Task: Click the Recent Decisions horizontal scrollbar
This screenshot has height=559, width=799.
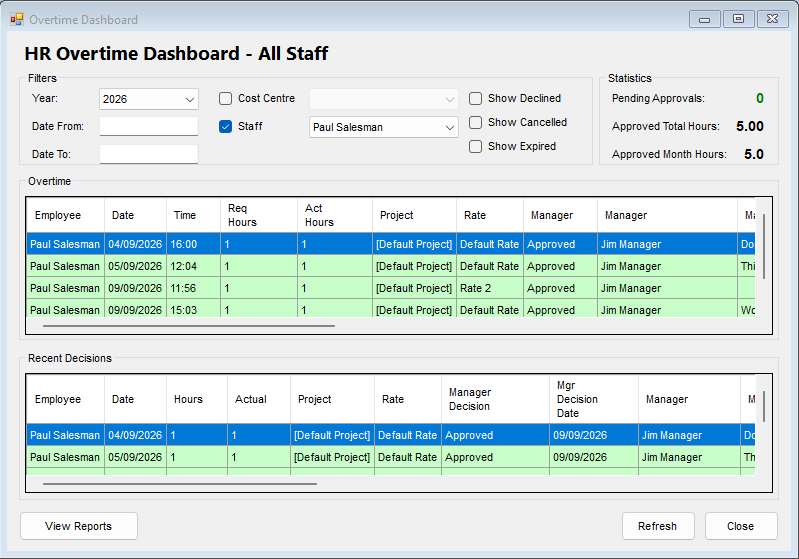Action: click(x=180, y=484)
